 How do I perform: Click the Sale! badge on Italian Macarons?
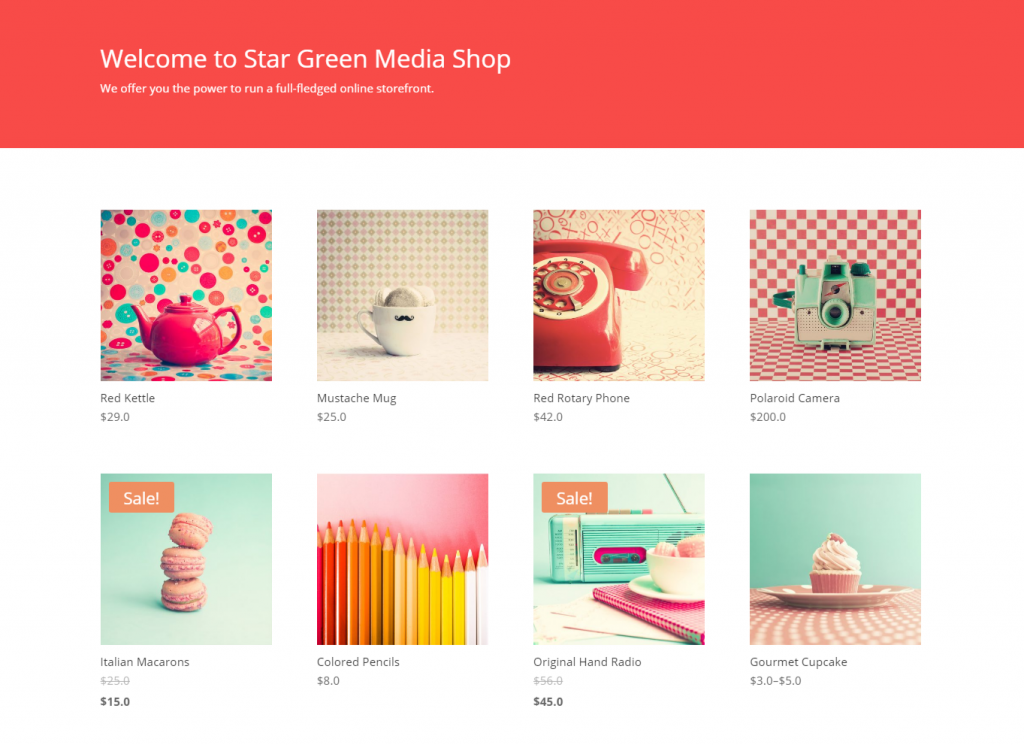coord(142,498)
